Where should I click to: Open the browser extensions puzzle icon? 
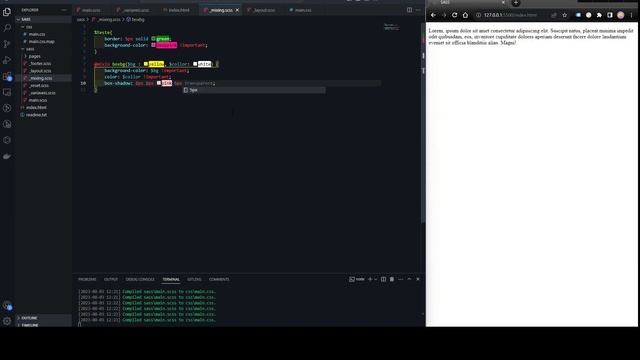pyautogui.click(x=599, y=15)
